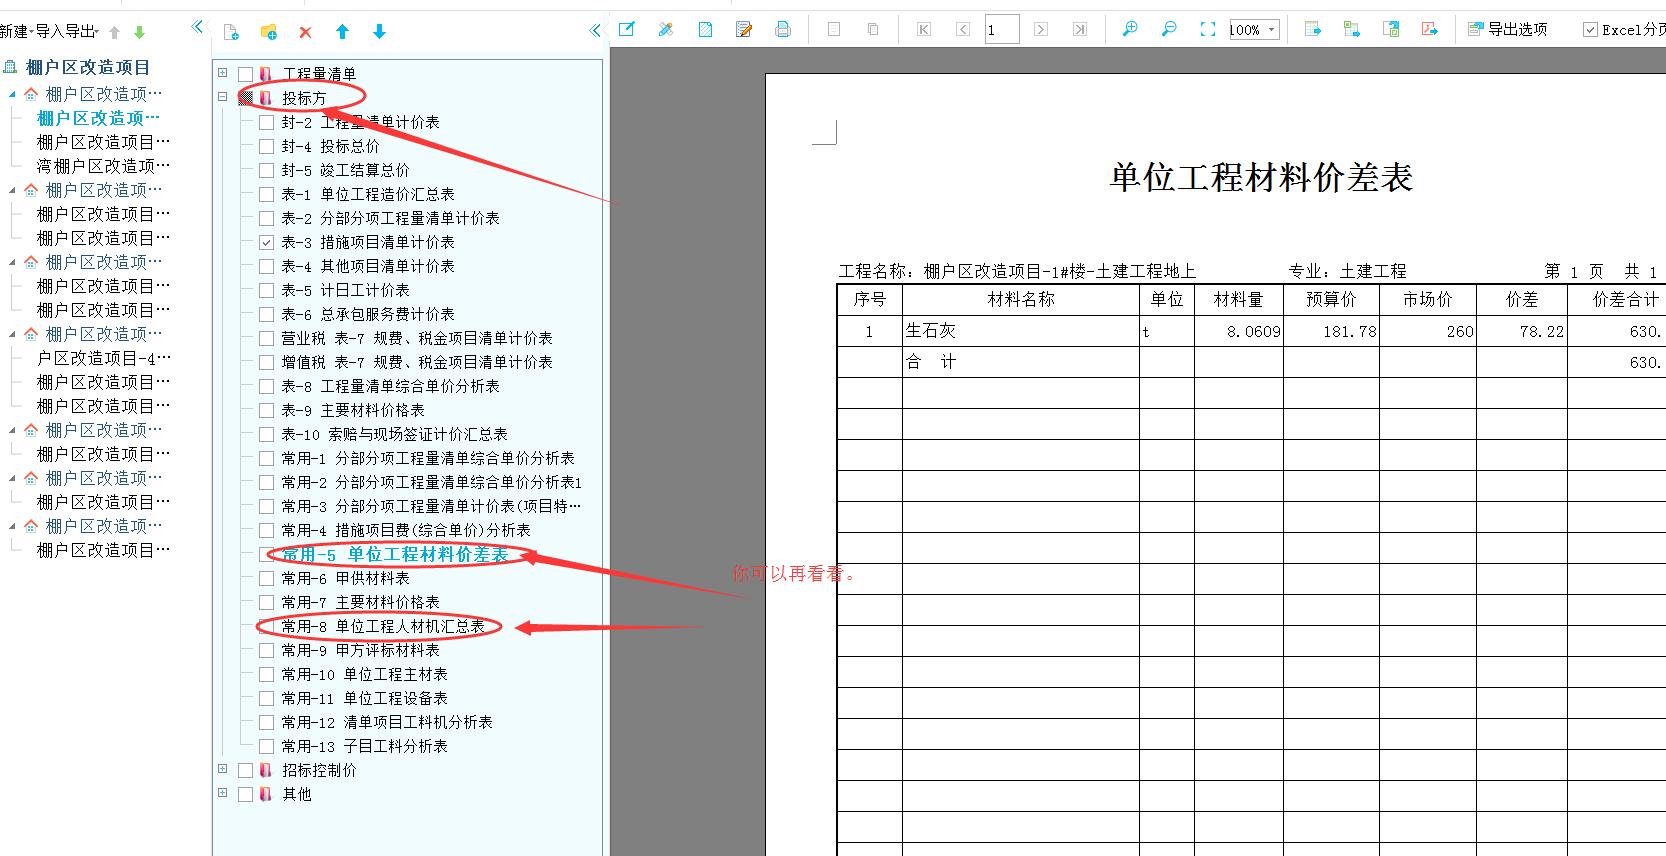Collapse the first 棚户区改造项 building node
The height and width of the screenshot is (856, 1666).
click(13, 94)
